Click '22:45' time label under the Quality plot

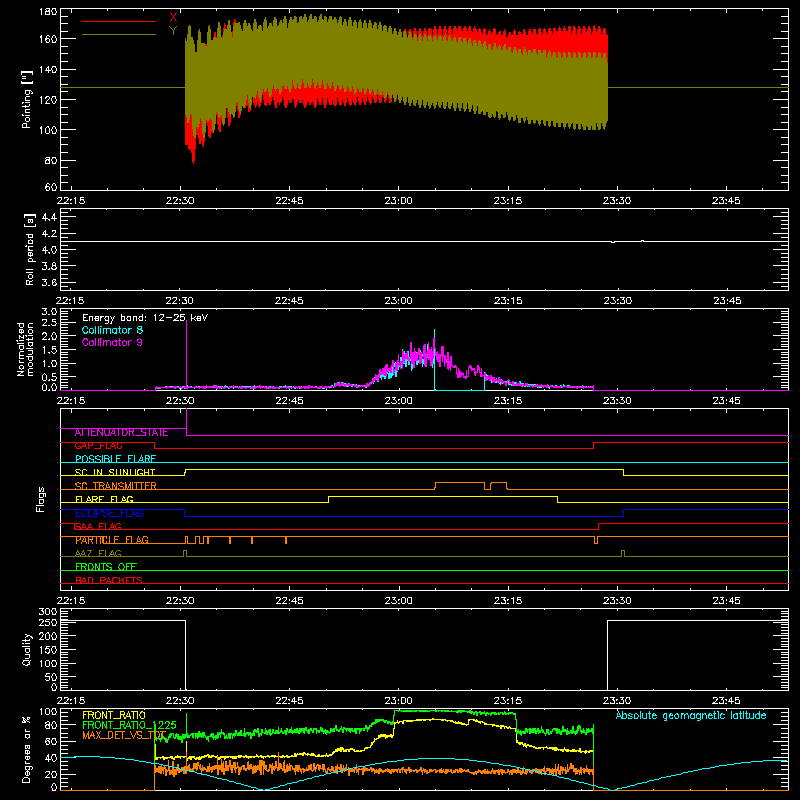point(289,701)
